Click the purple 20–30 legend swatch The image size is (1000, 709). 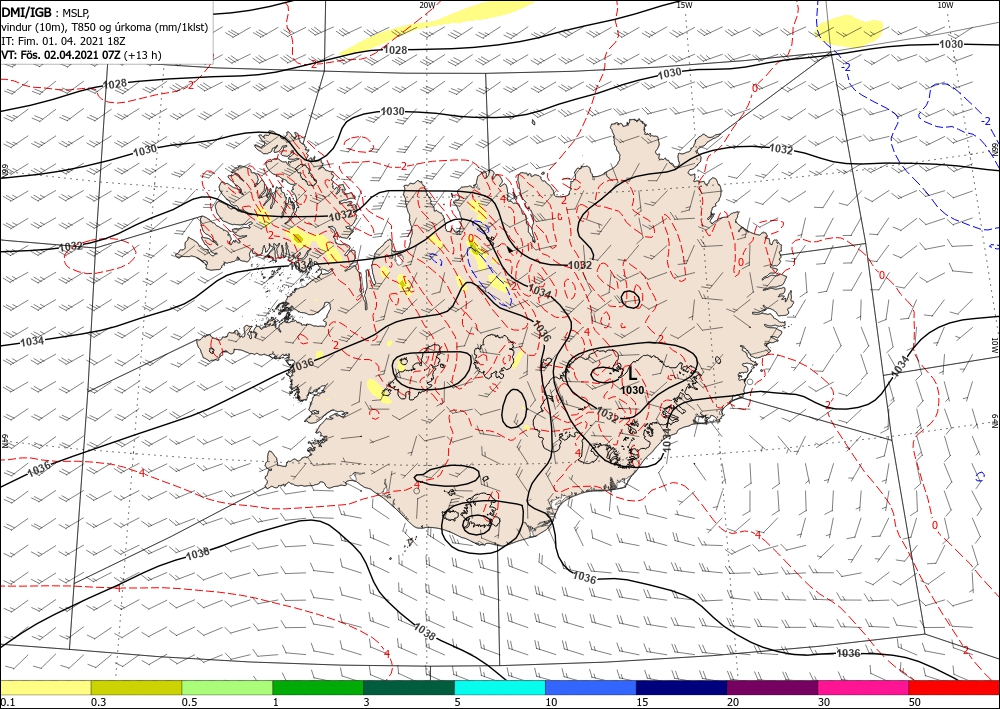pyautogui.click(x=772, y=687)
